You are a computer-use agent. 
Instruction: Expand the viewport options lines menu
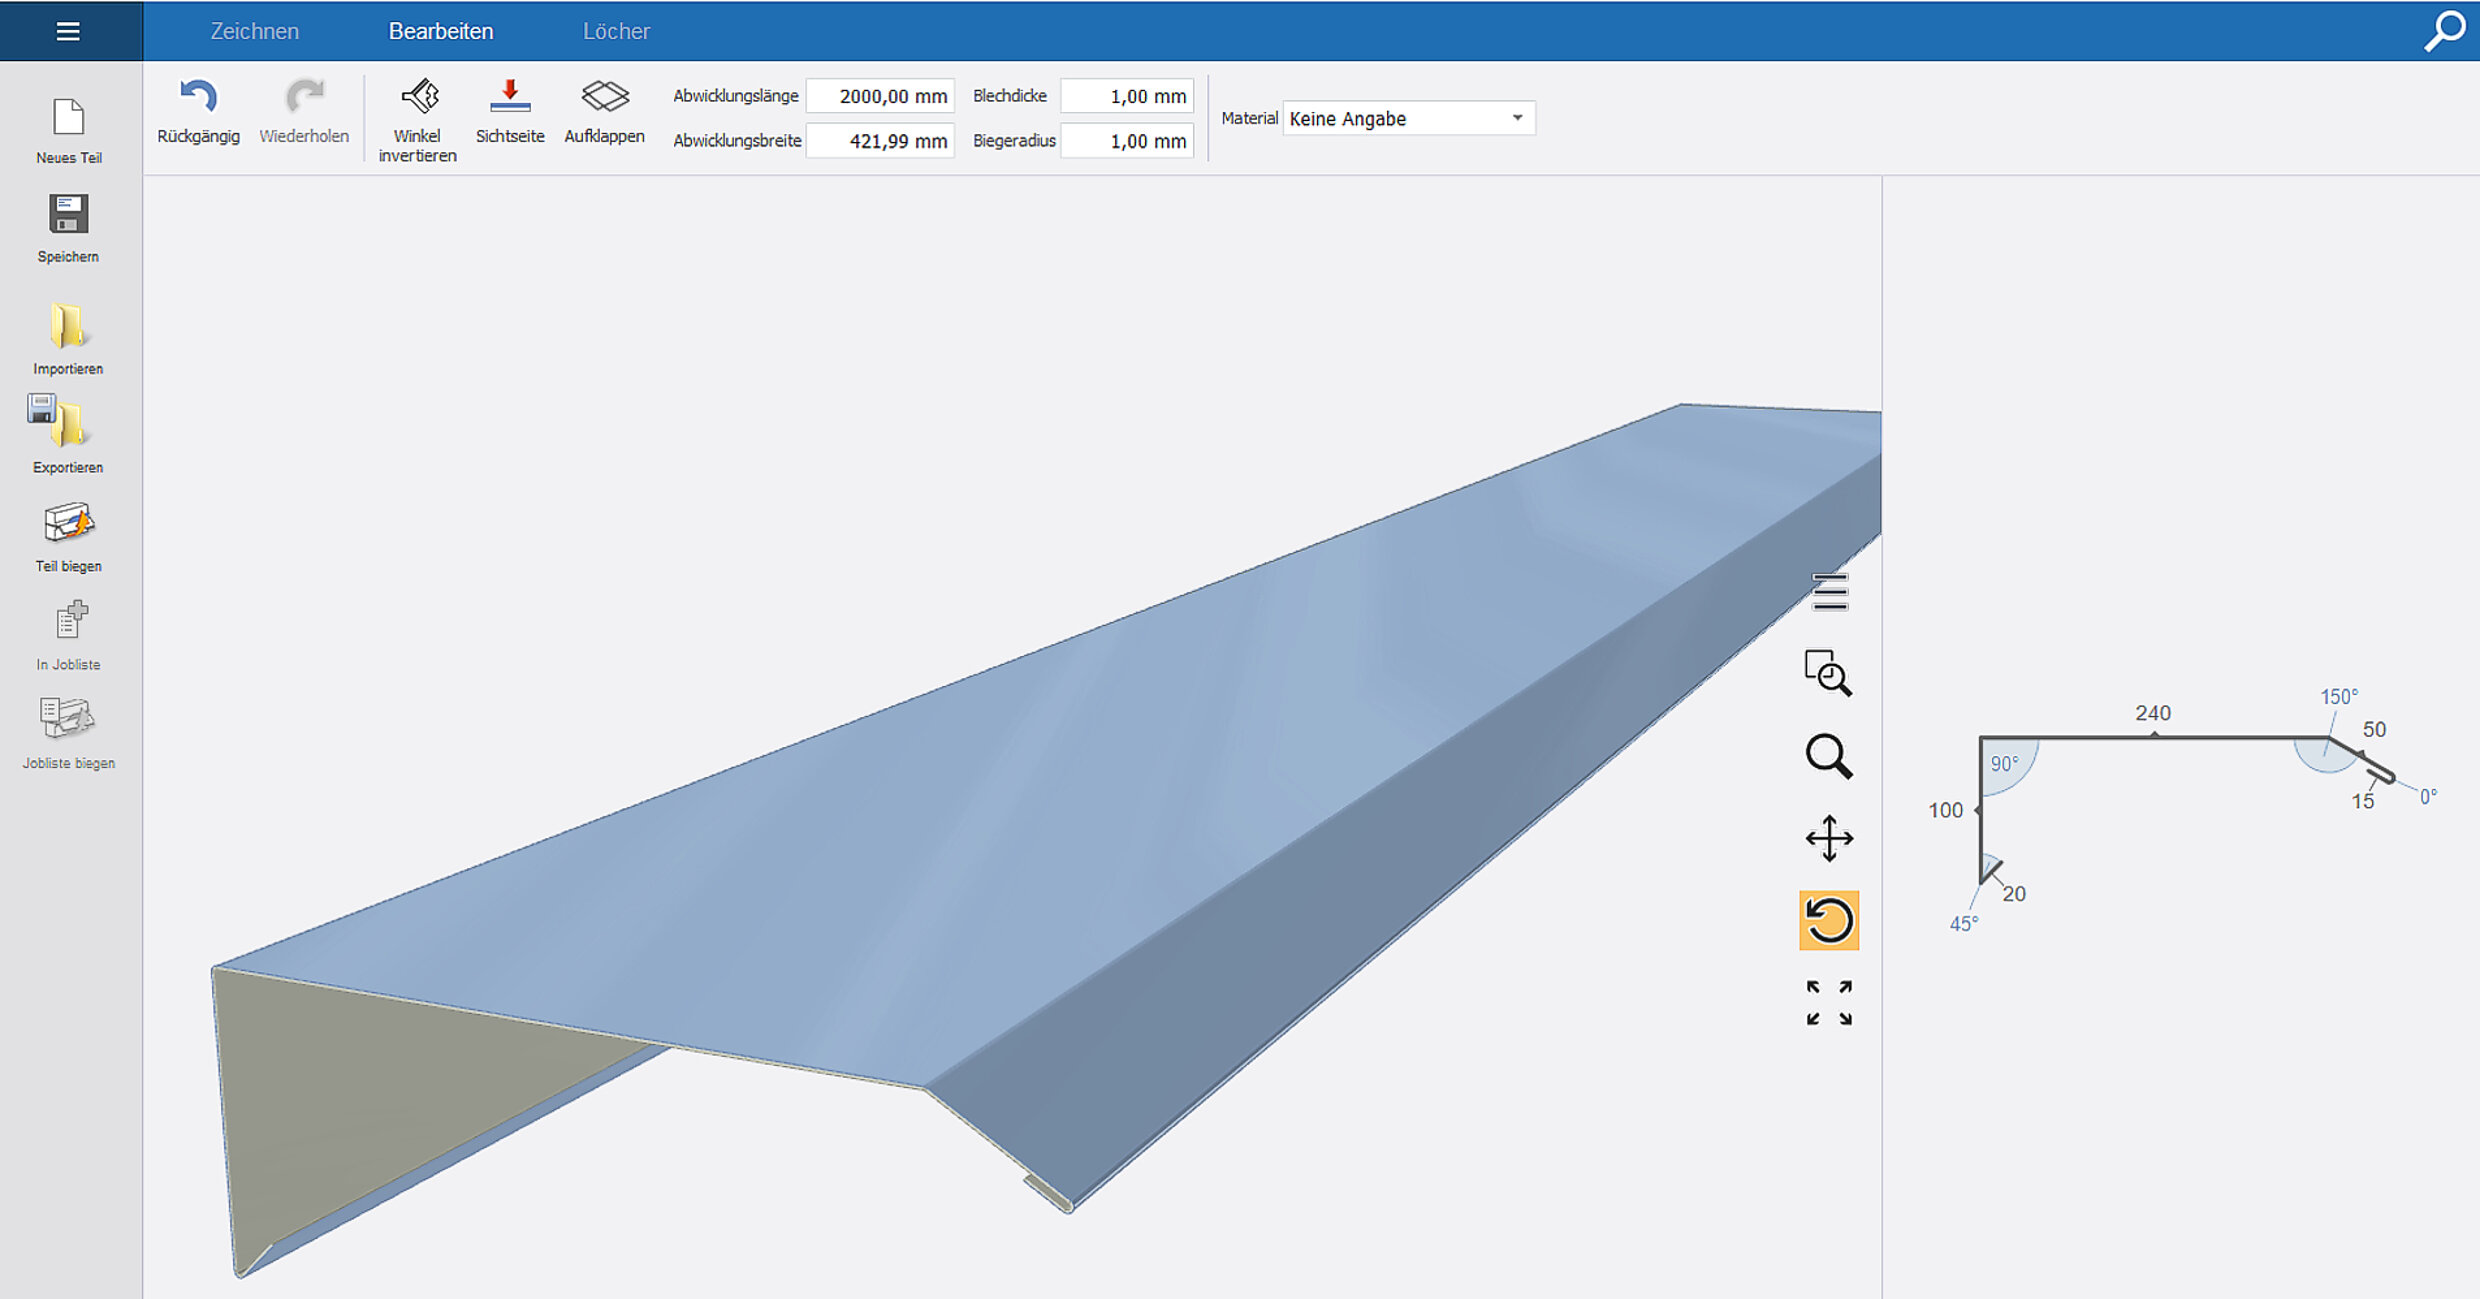1829,592
